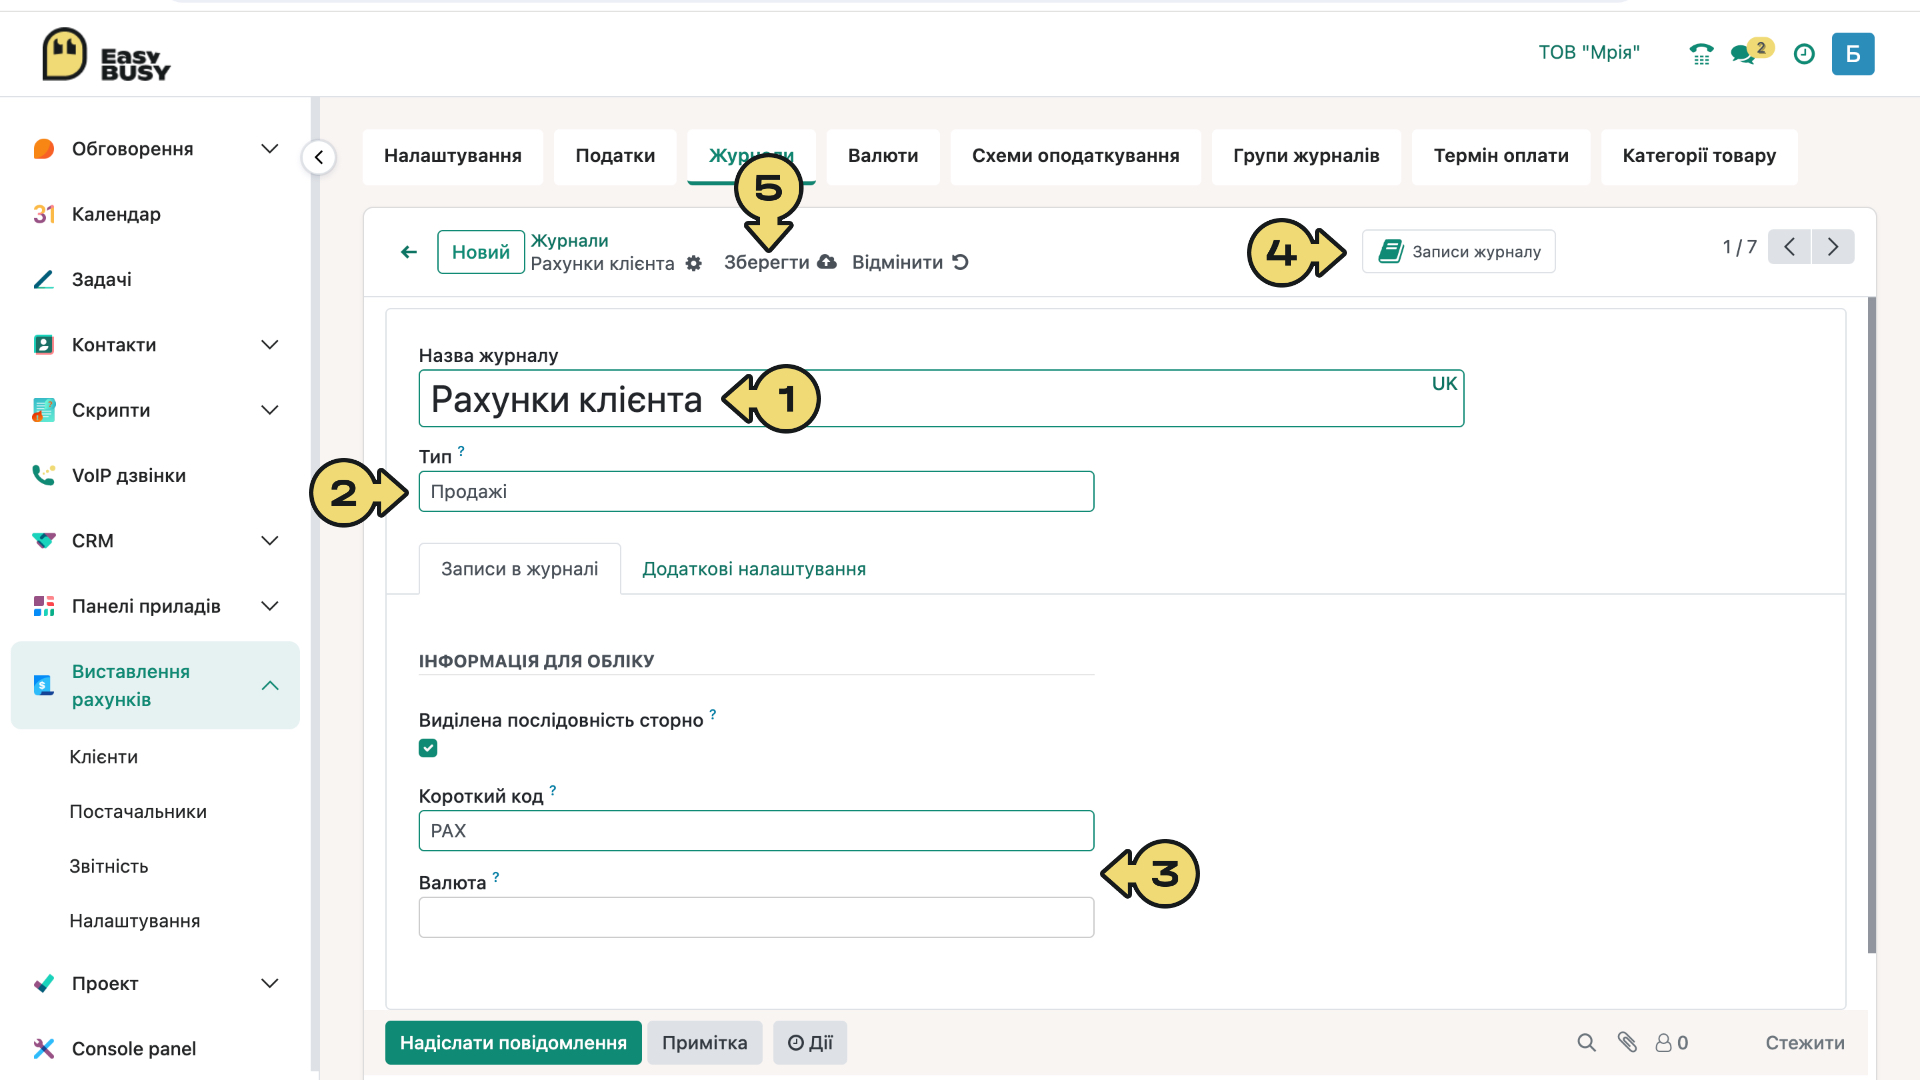Open the Термін оплати tab

[x=1501, y=156]
